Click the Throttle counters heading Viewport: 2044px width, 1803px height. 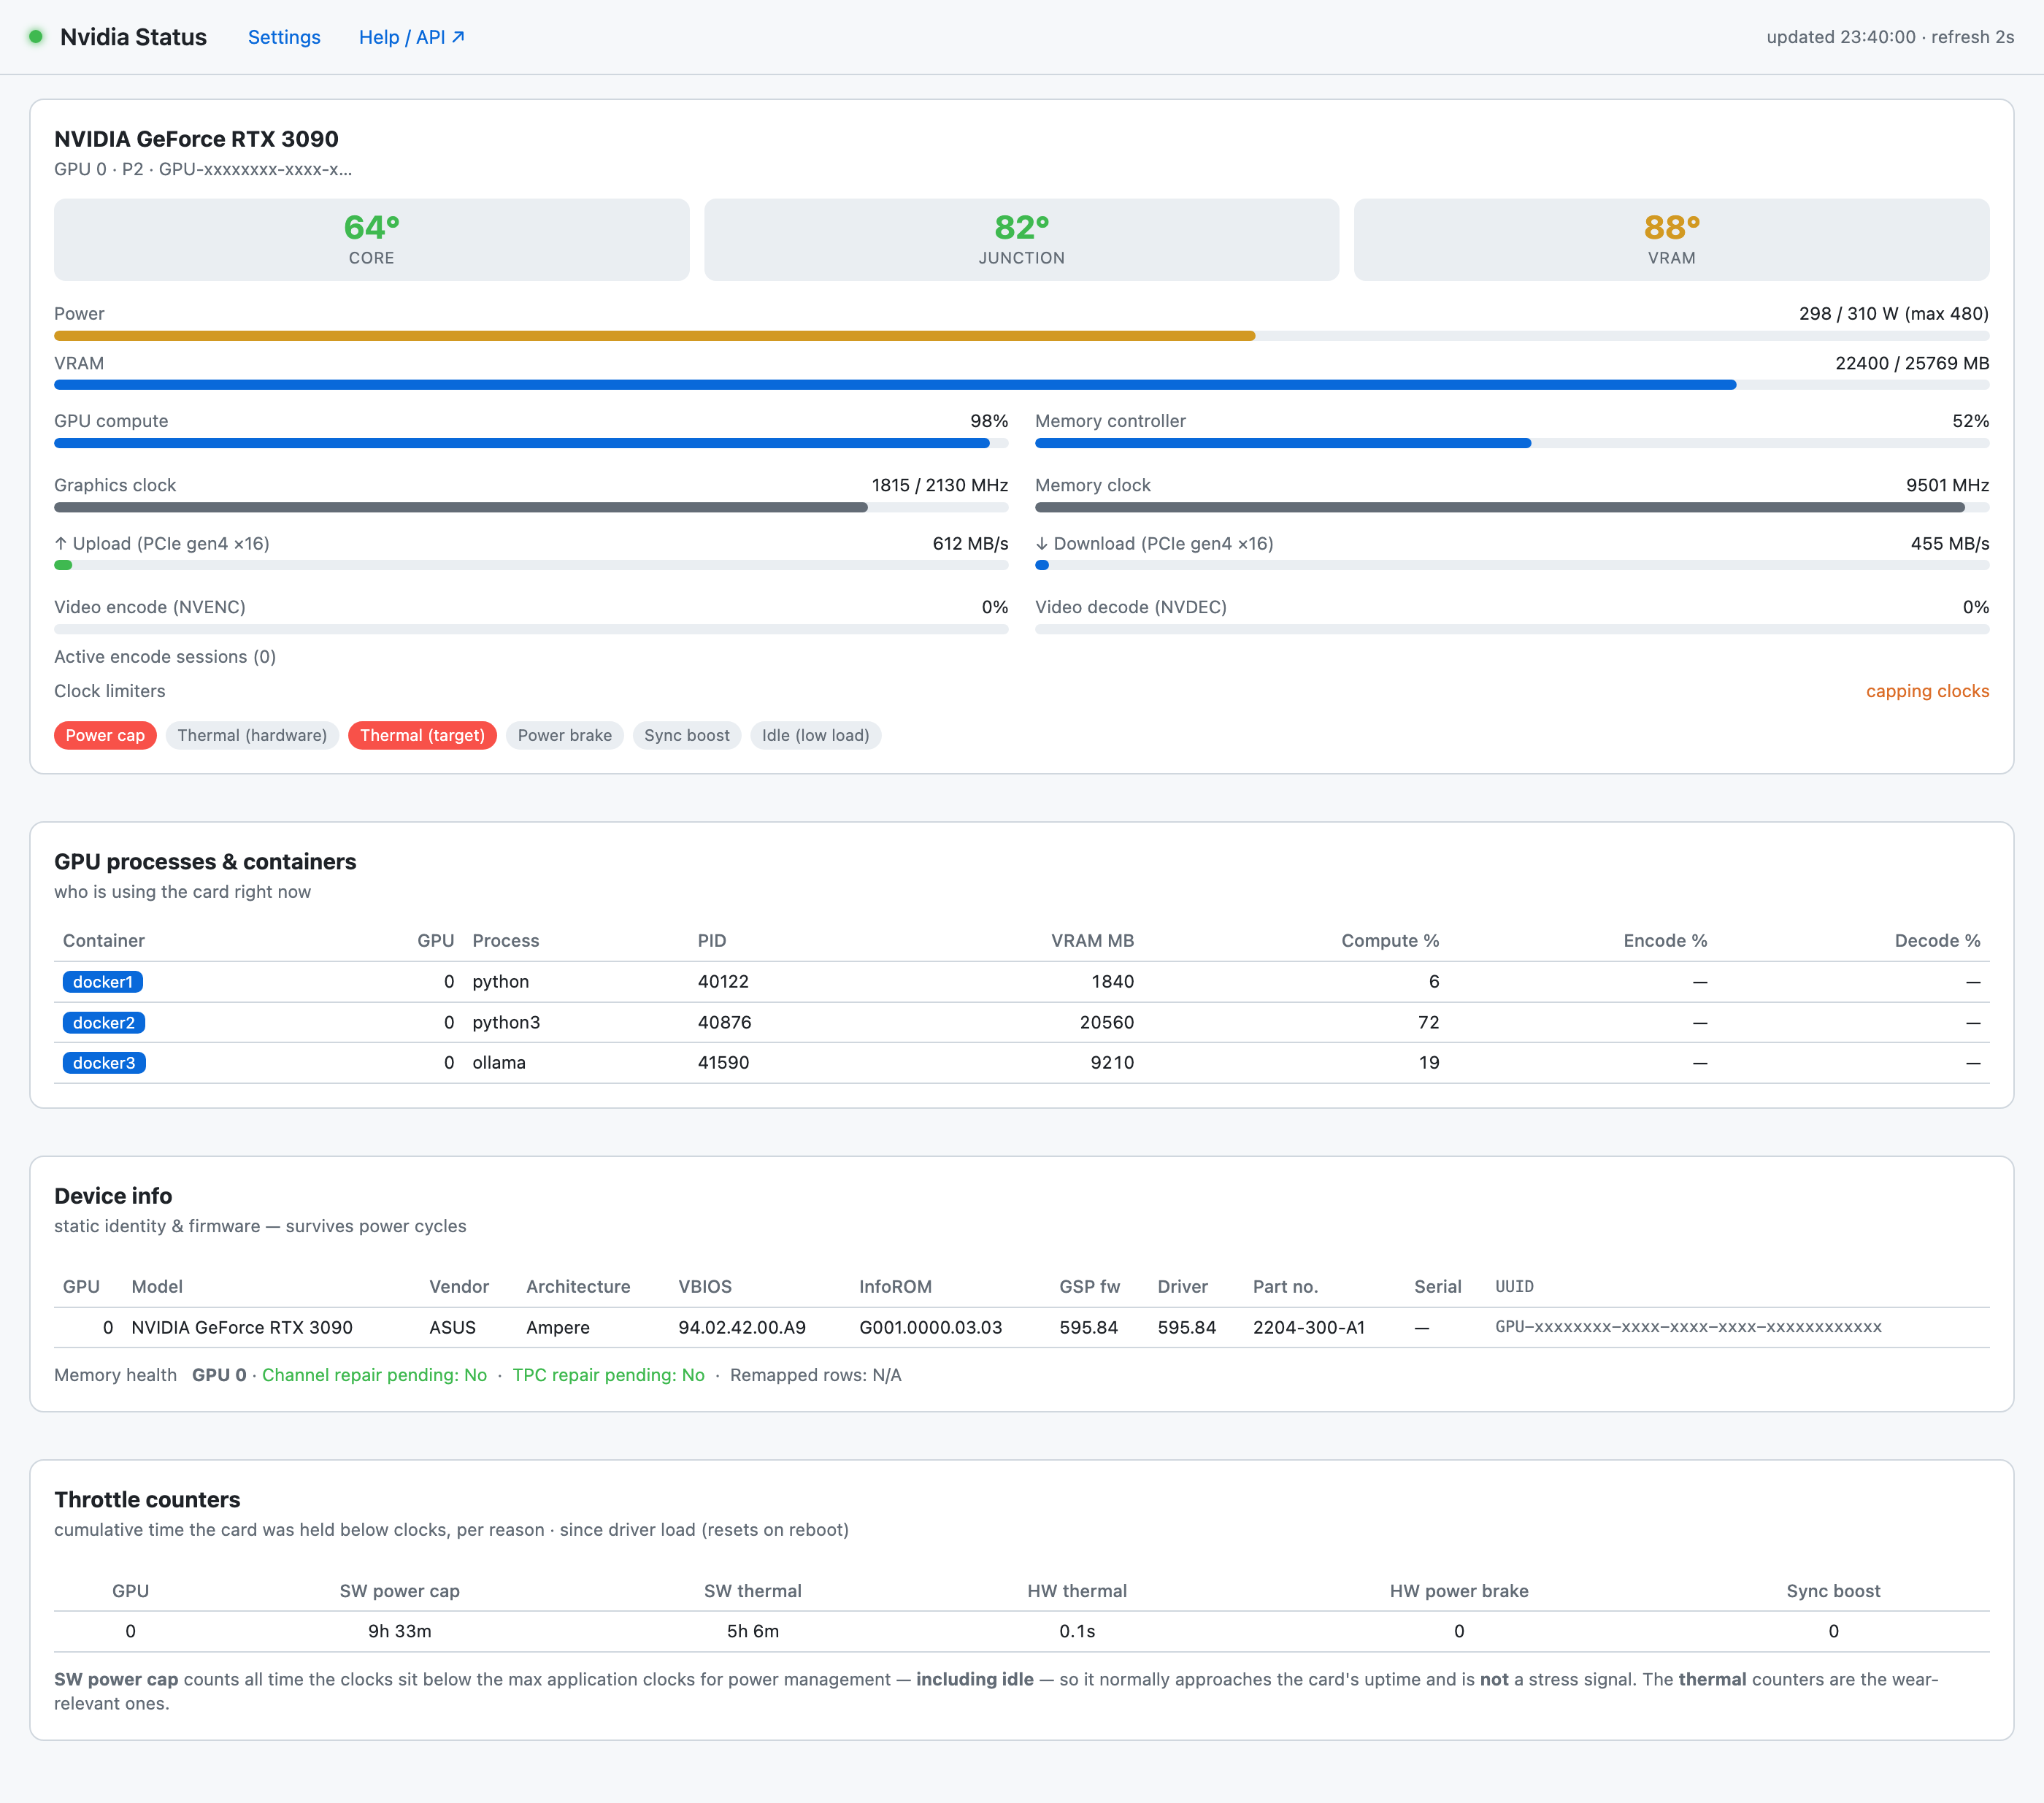147,1500
